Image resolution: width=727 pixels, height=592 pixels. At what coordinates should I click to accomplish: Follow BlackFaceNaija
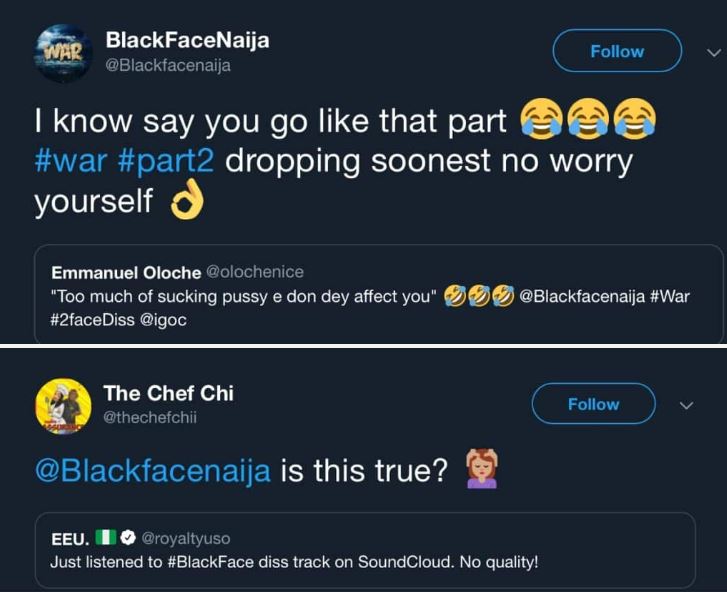[617, 51]
